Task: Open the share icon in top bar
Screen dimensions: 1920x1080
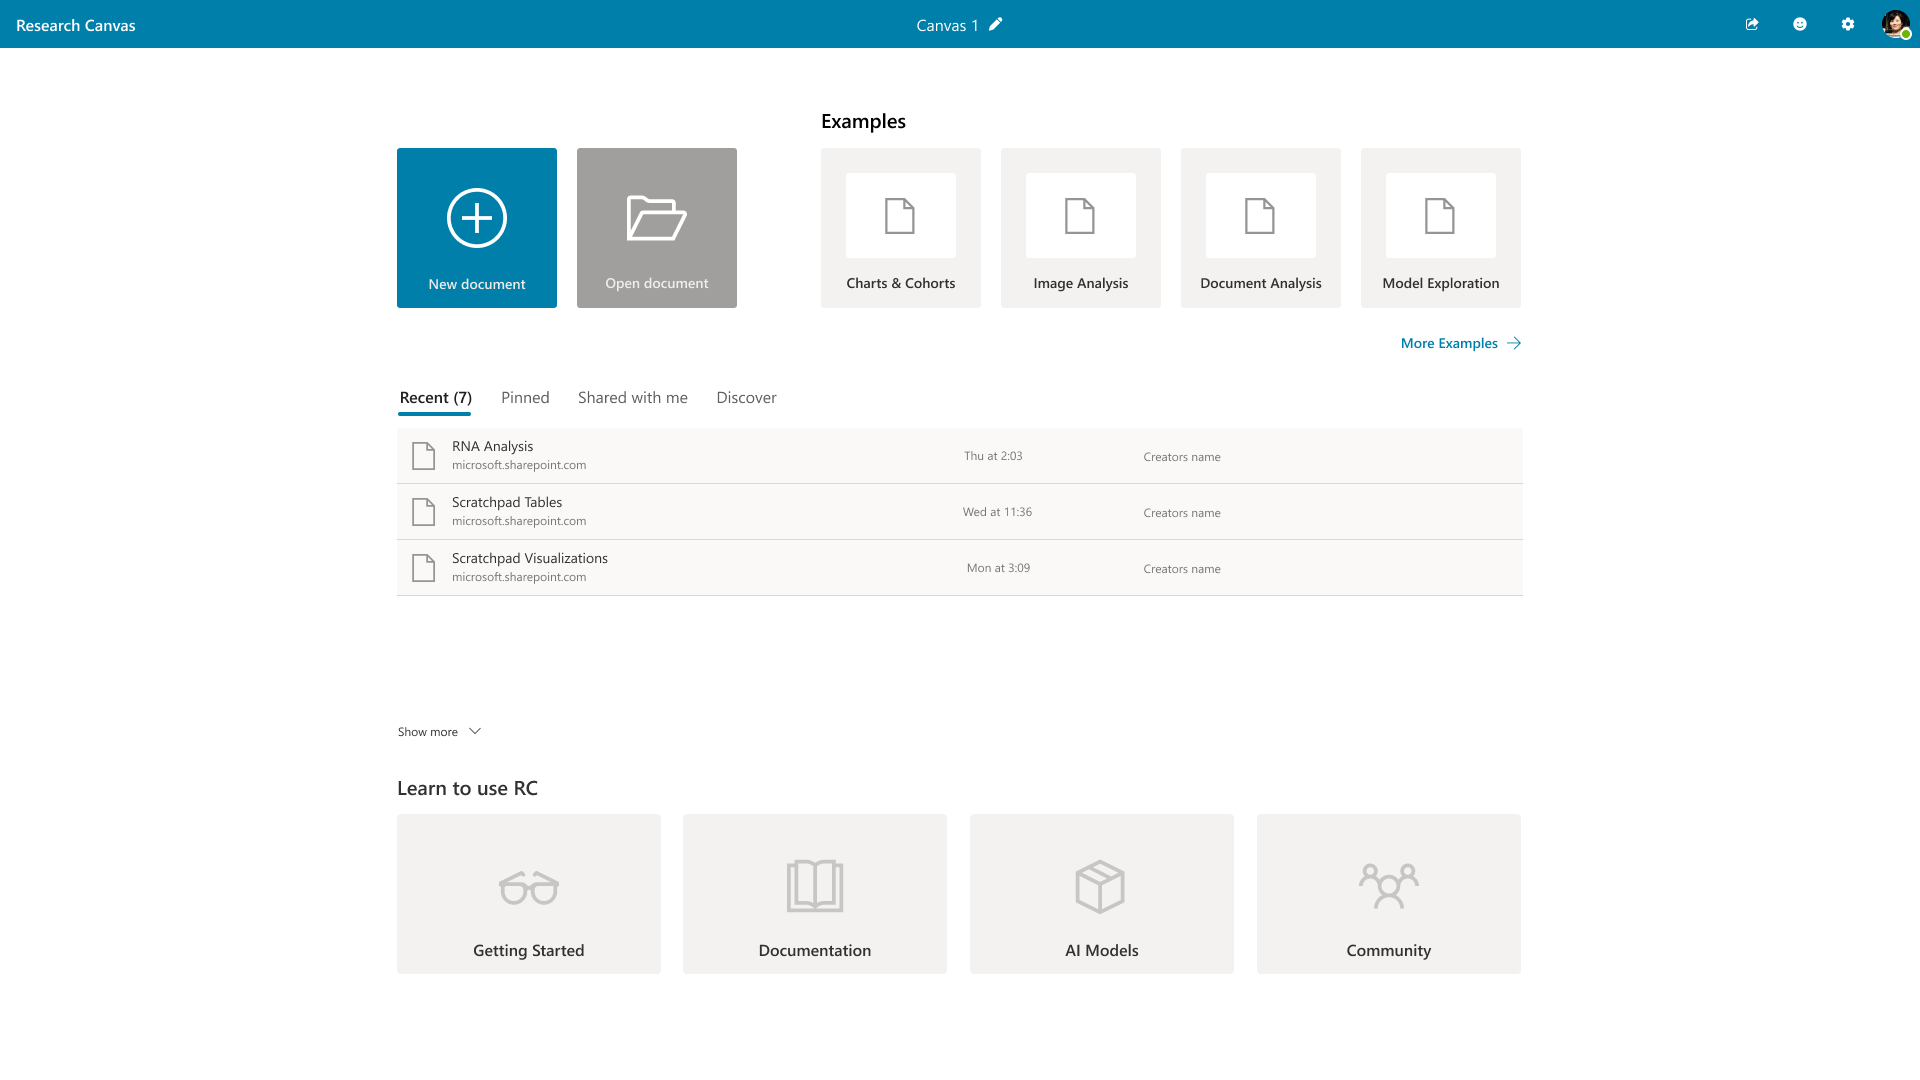Action: (x=1752, y=24)
